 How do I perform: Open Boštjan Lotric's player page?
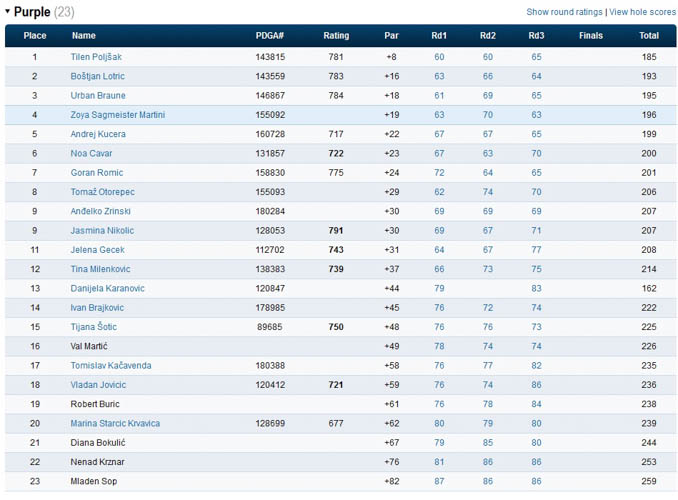coord(98,76)
